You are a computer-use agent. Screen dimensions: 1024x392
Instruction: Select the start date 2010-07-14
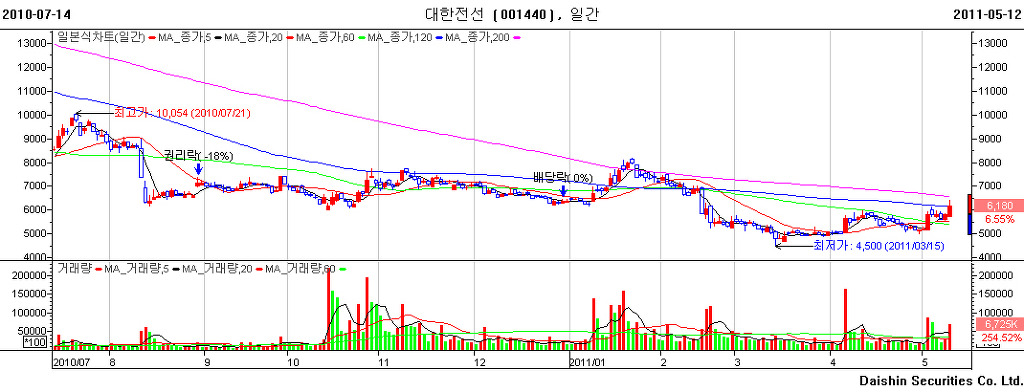coord(37,14)
